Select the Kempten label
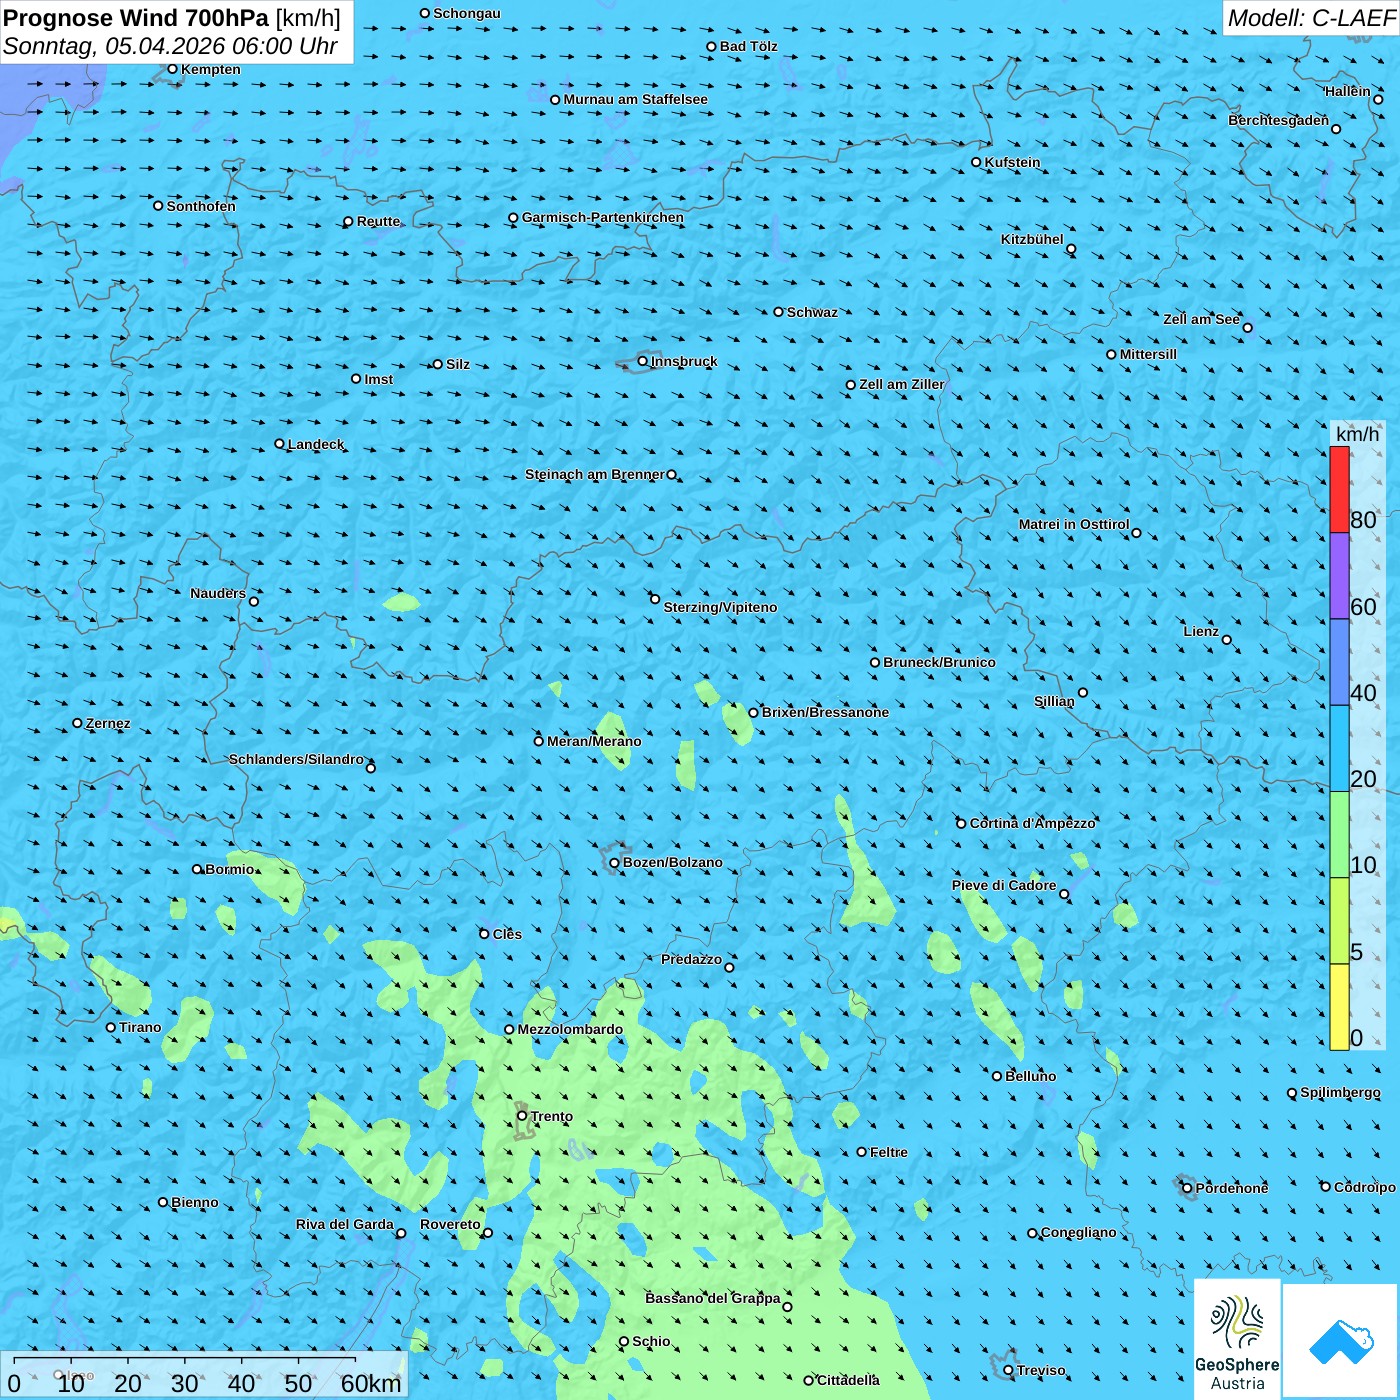The image size is (1400, 1400). 211,69
